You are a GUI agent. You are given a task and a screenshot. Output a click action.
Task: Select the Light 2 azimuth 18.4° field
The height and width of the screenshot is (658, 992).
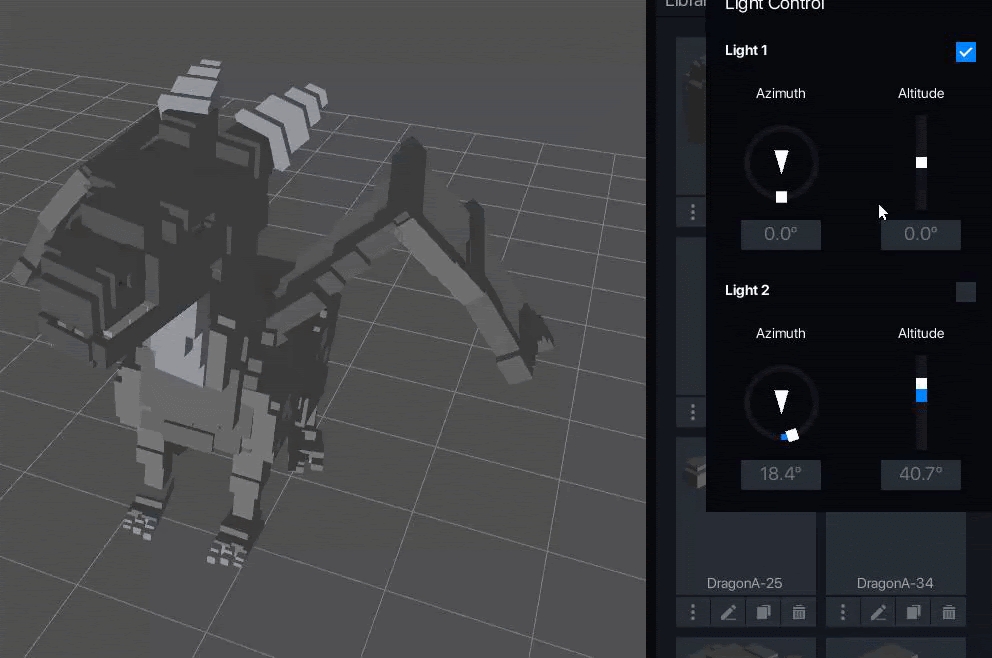[781, 475]
